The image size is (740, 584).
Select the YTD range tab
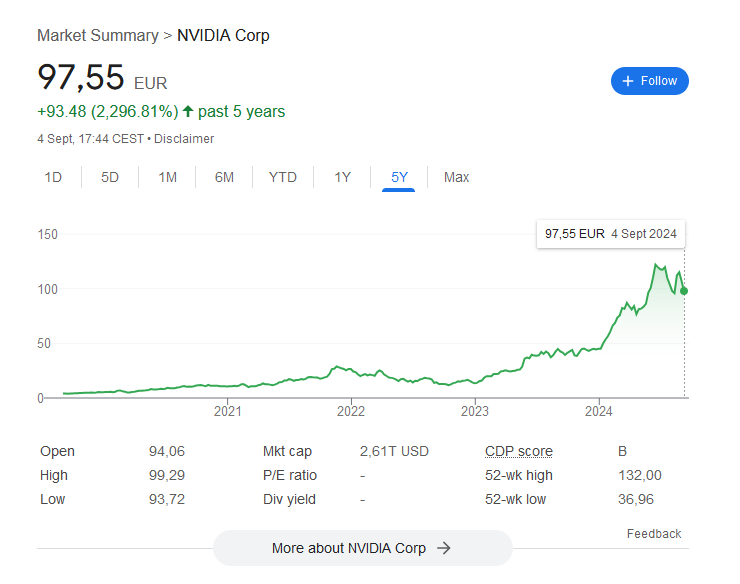[x=282, y=177]
